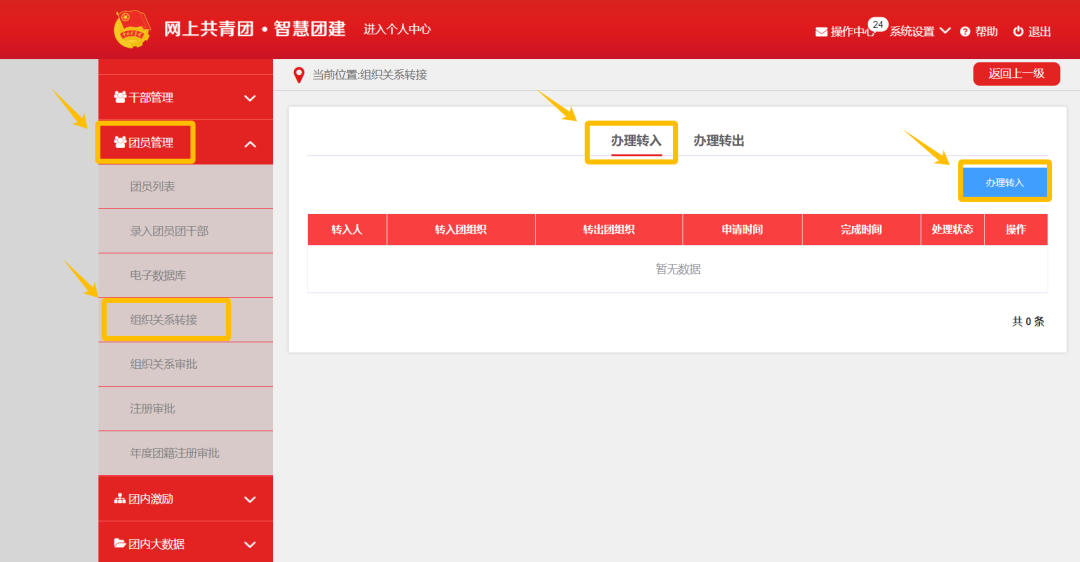Open 年度团籍注册审批 in the sidebar

pos(185,453)
